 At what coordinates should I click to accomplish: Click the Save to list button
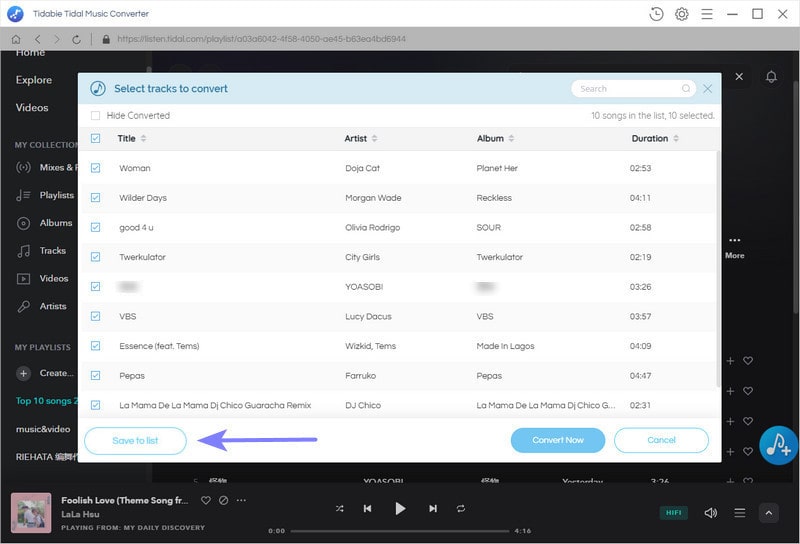pyautogui.click(x=135, y=440)
